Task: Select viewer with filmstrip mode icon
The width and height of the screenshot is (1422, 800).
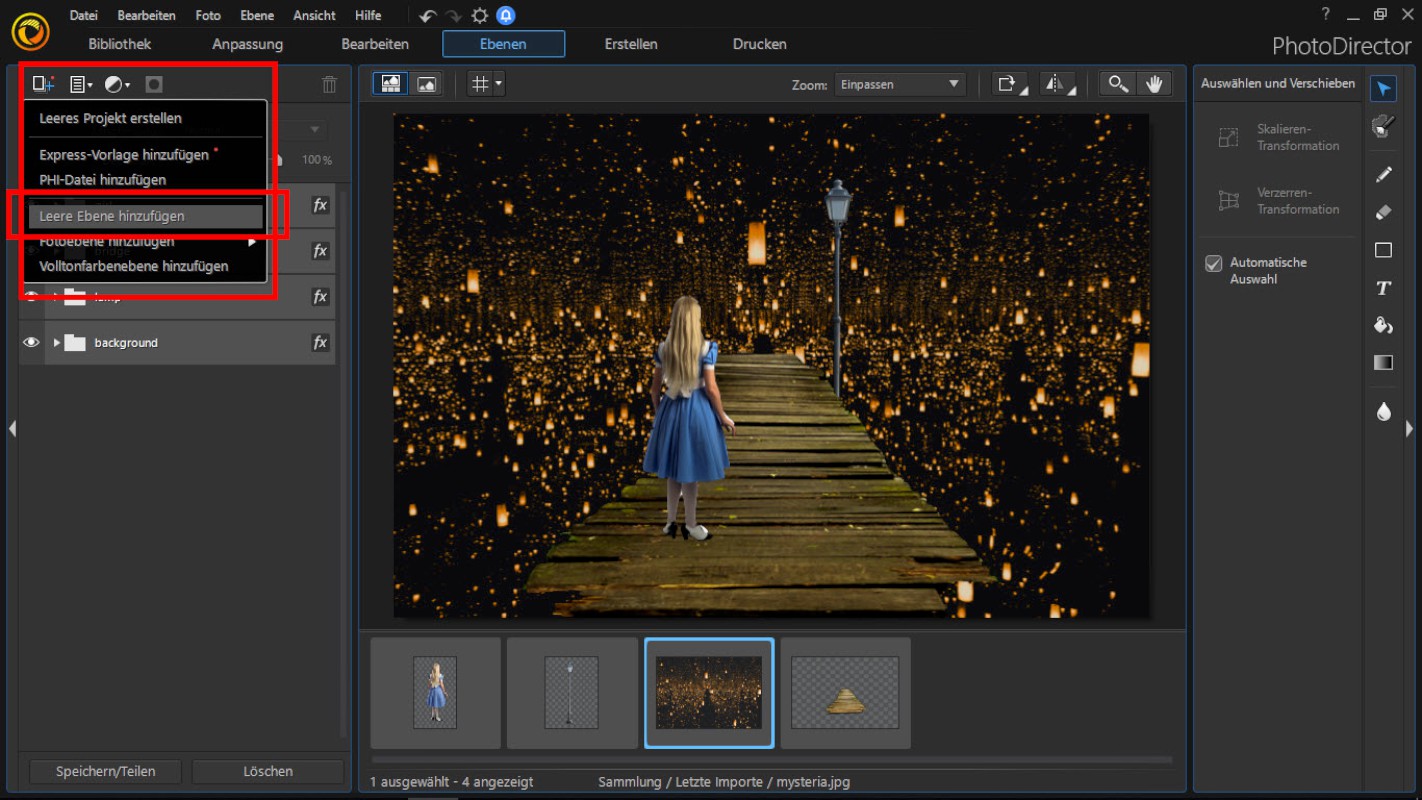Action: pos(390,84)
